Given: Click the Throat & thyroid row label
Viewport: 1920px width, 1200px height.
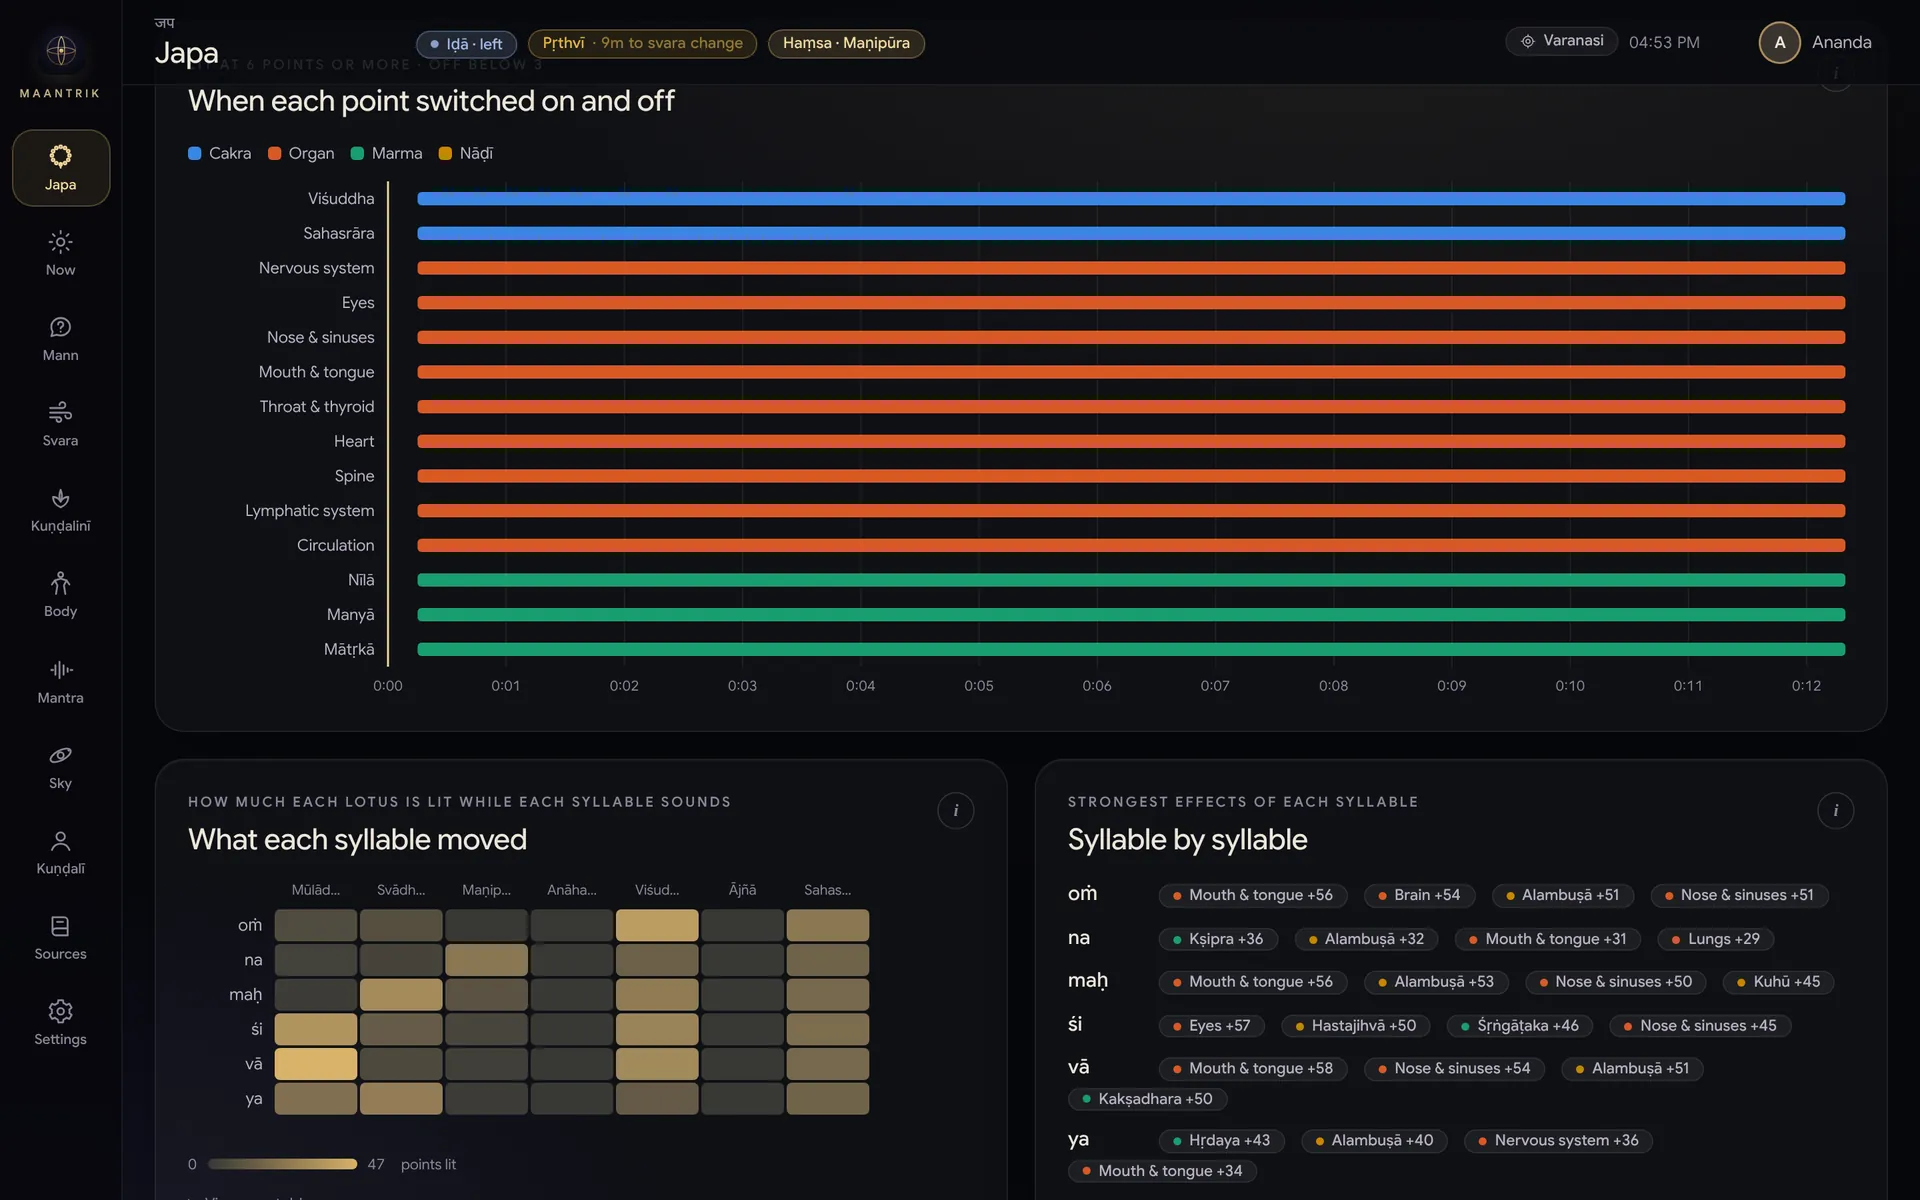Looking at the screenshot, I should [x=317, y=407].
